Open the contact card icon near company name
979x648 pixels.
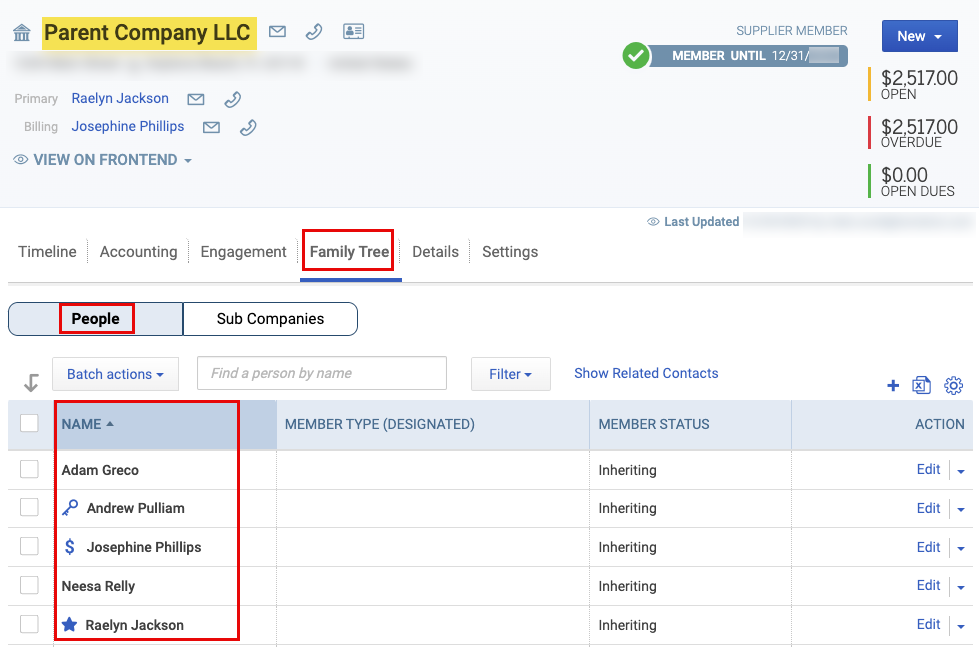click(x=353, y=31)
